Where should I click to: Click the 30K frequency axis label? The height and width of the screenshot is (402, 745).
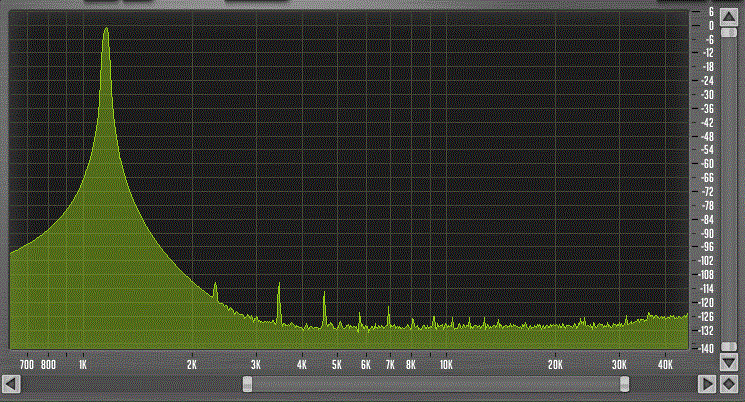619,365
